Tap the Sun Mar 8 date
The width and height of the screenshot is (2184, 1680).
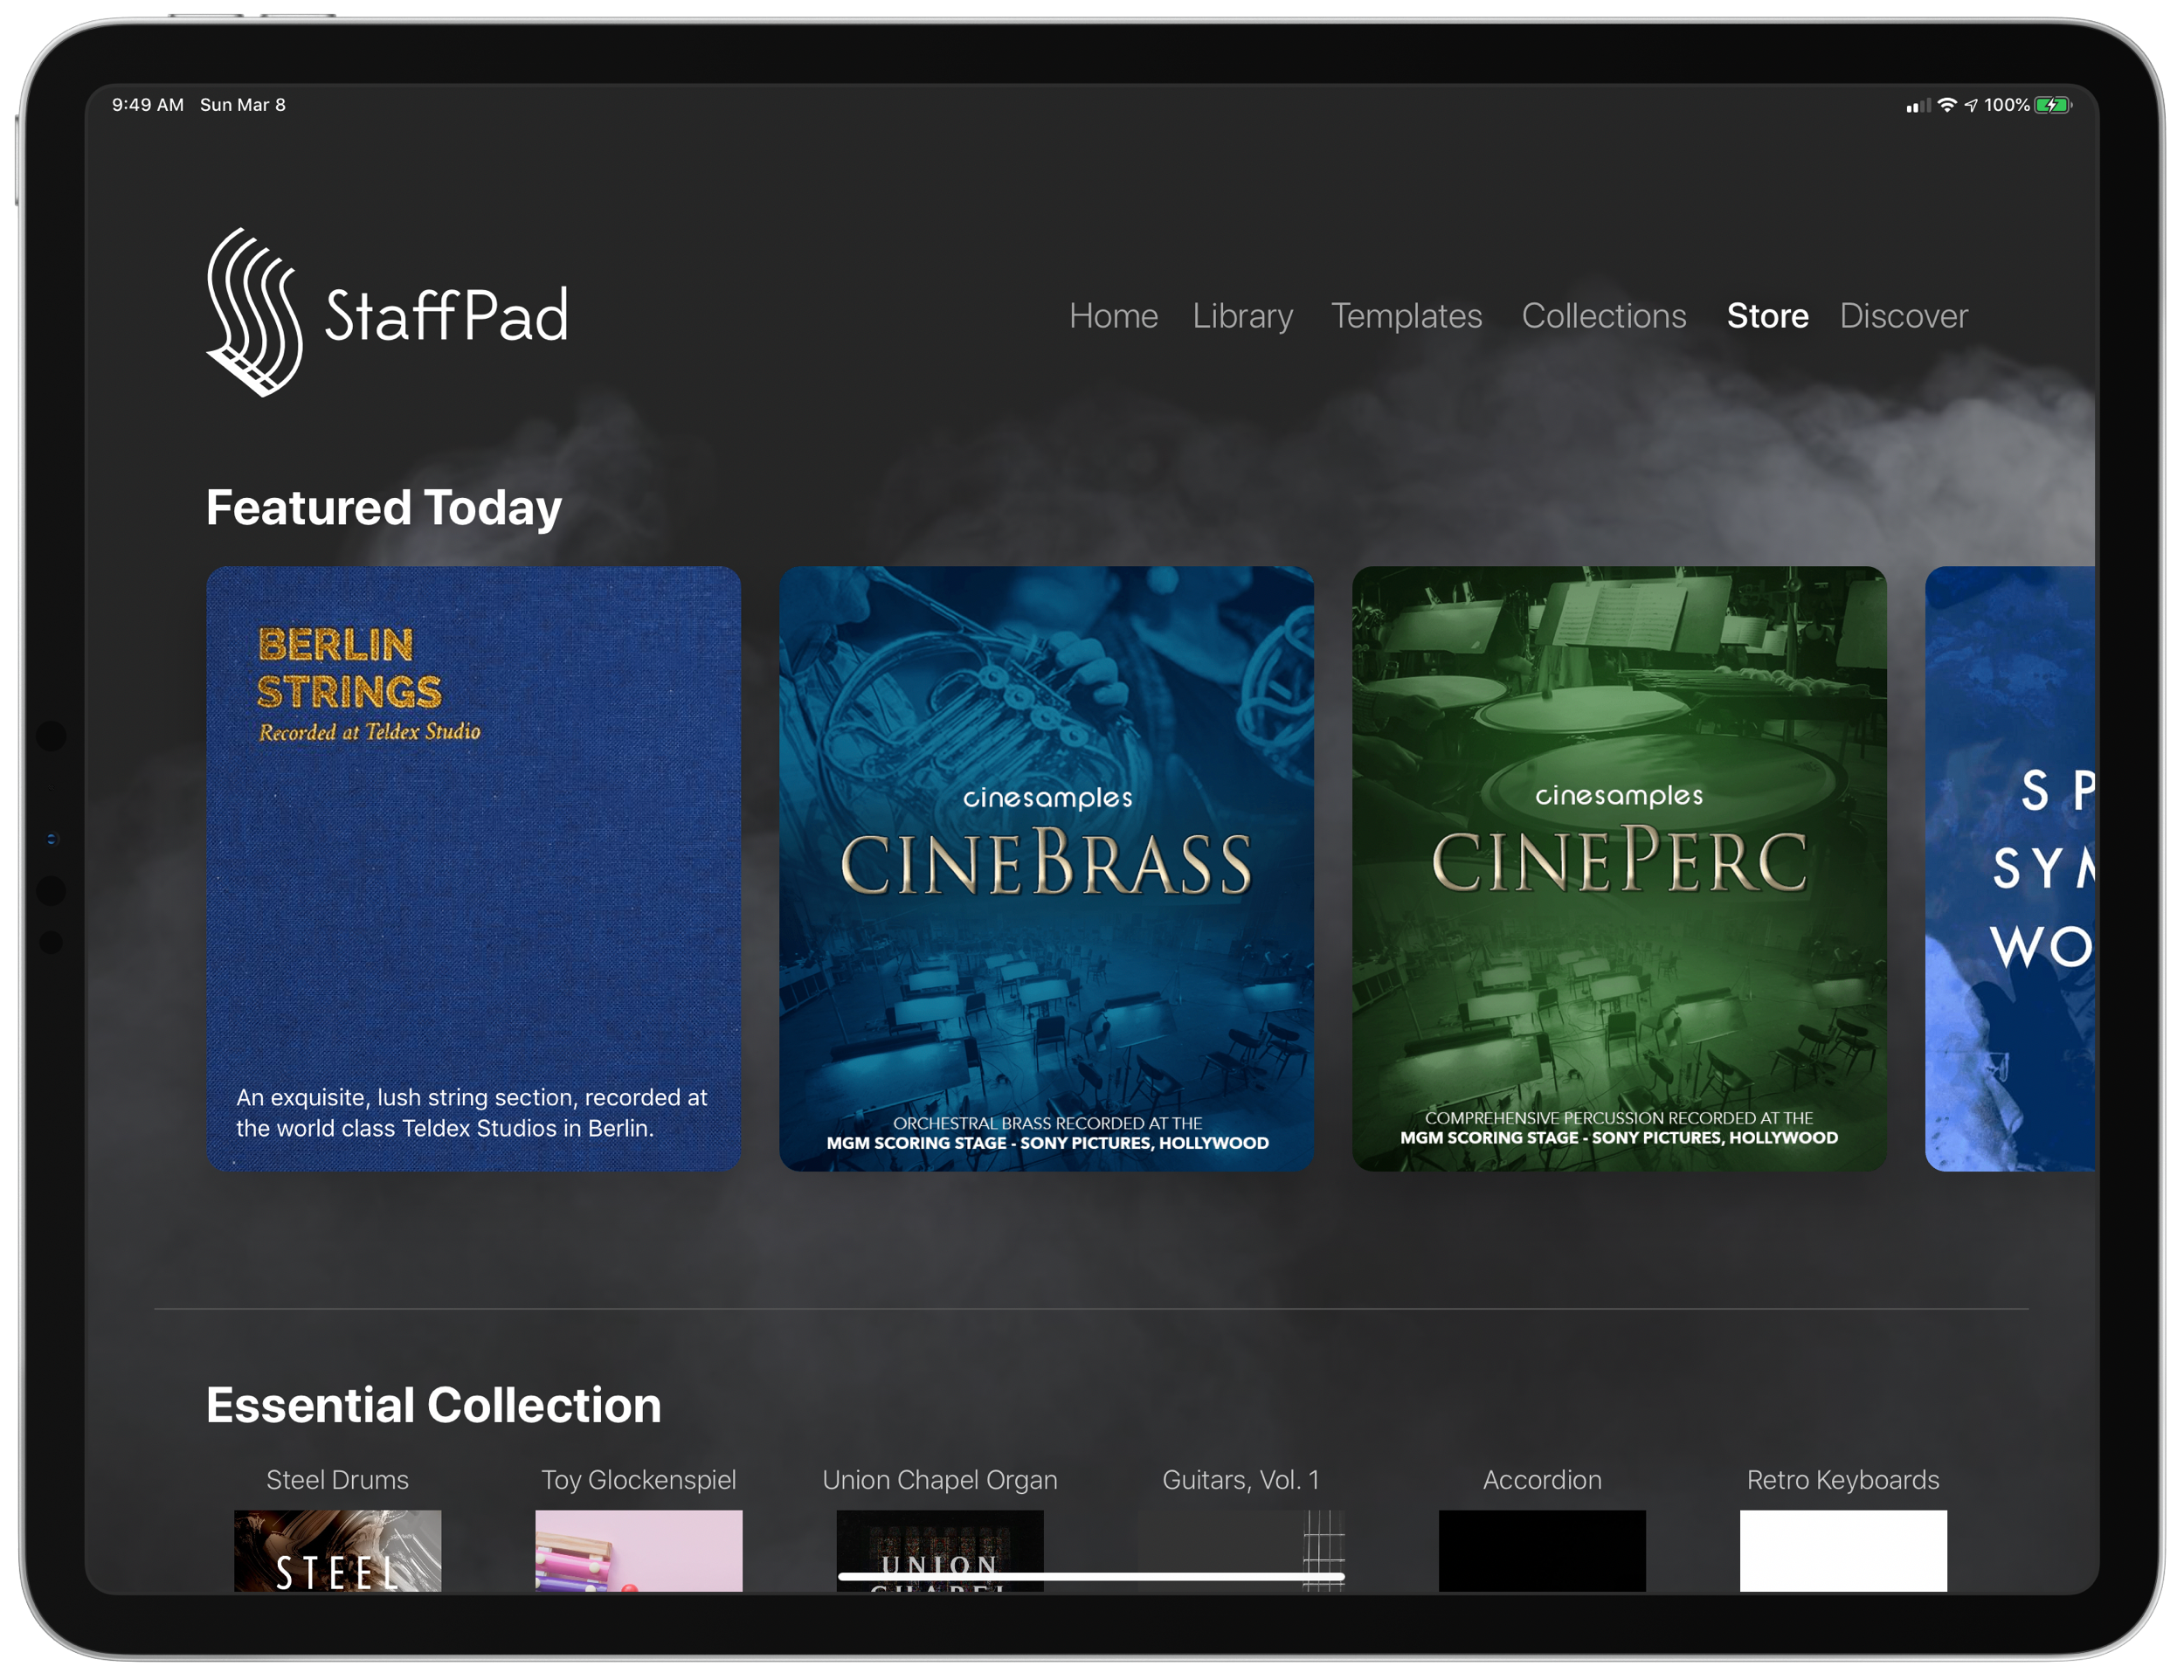[x=243, y=105]
